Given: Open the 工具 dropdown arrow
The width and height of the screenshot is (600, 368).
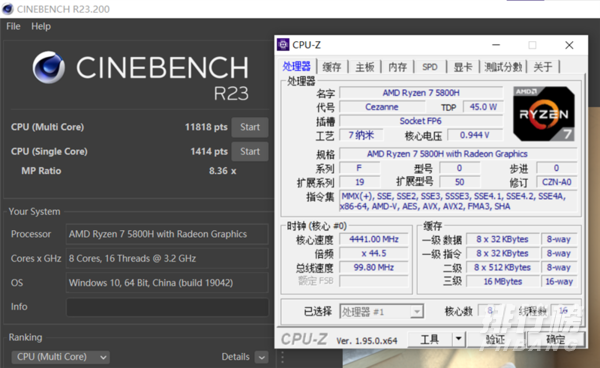Looking at the screenshot, I should 458,339.
